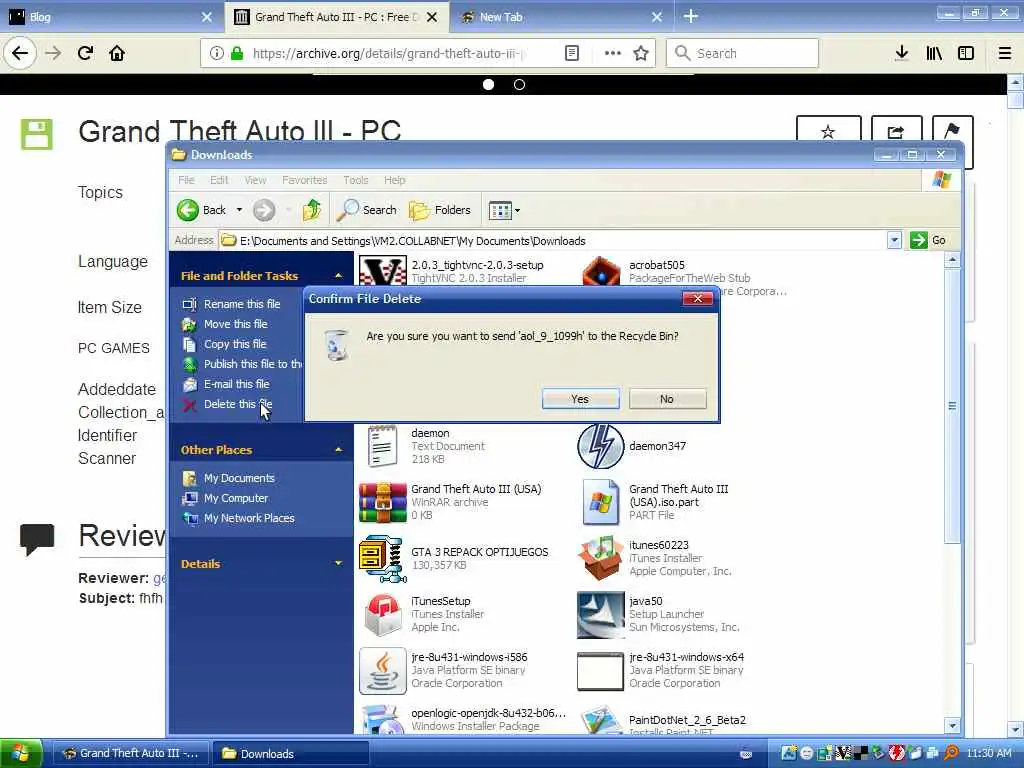The height and width of the screenshot is (768, 1024).
Task: Collapse the File and Folder Tasks panel
Action: click(x=338, y=276)
